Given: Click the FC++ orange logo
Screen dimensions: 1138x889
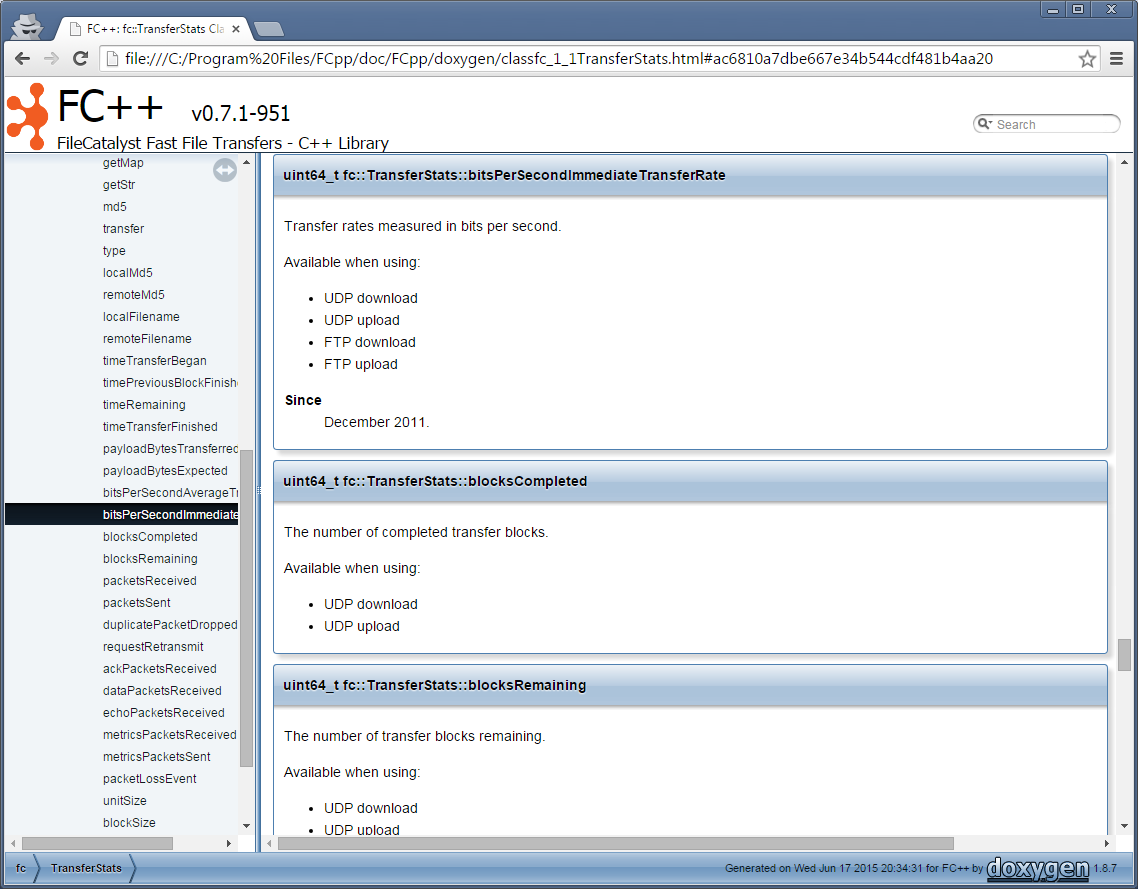Looking at the screenshot, I should click(x=27, y=116).
